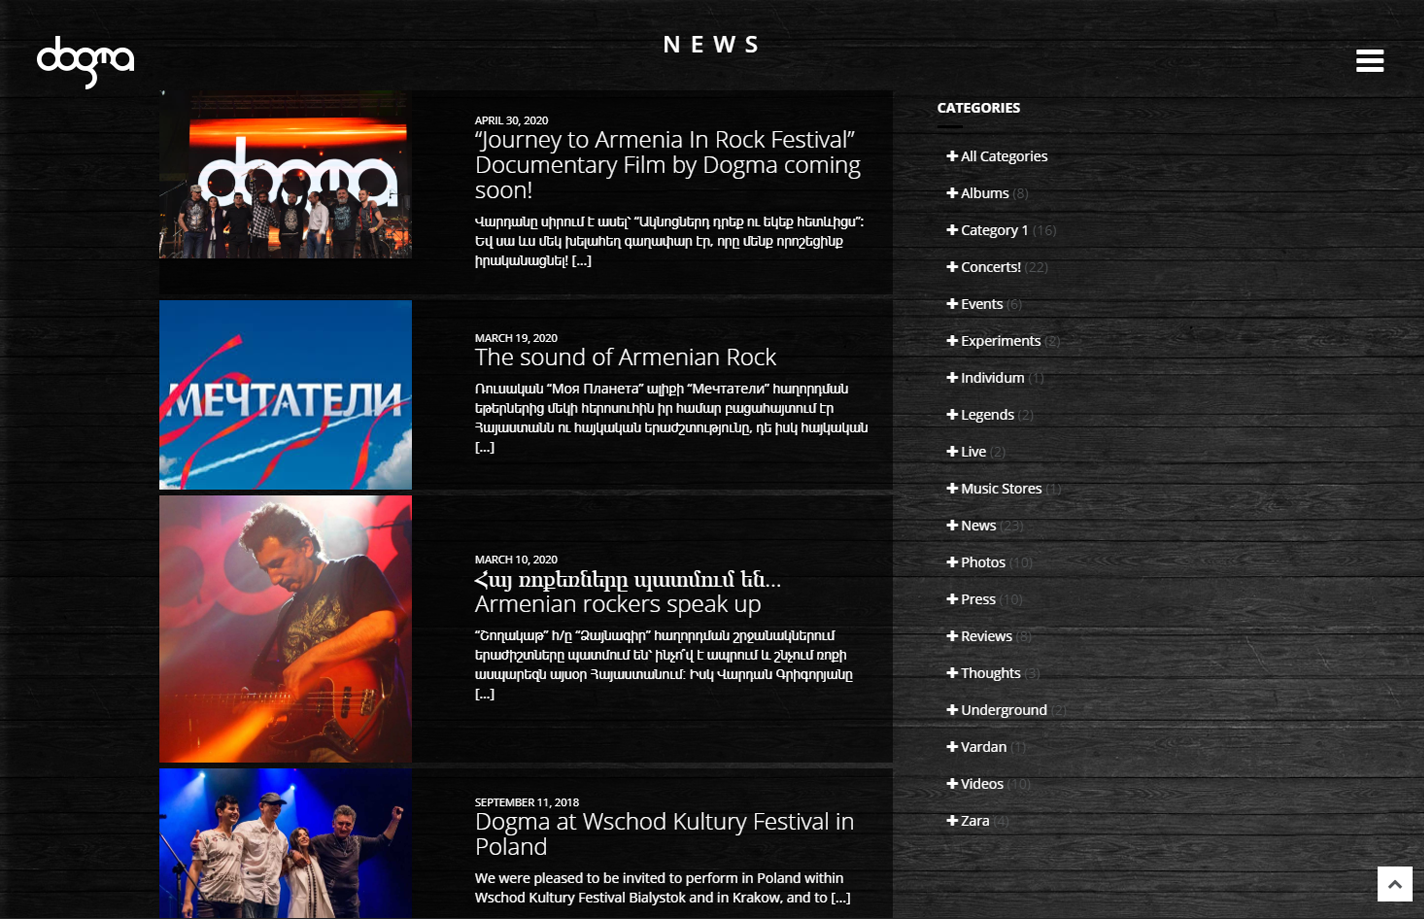1424x919 pixels.
Task: Go to the Vardan category
Action: pyautogui.click(x=984, y=748)
